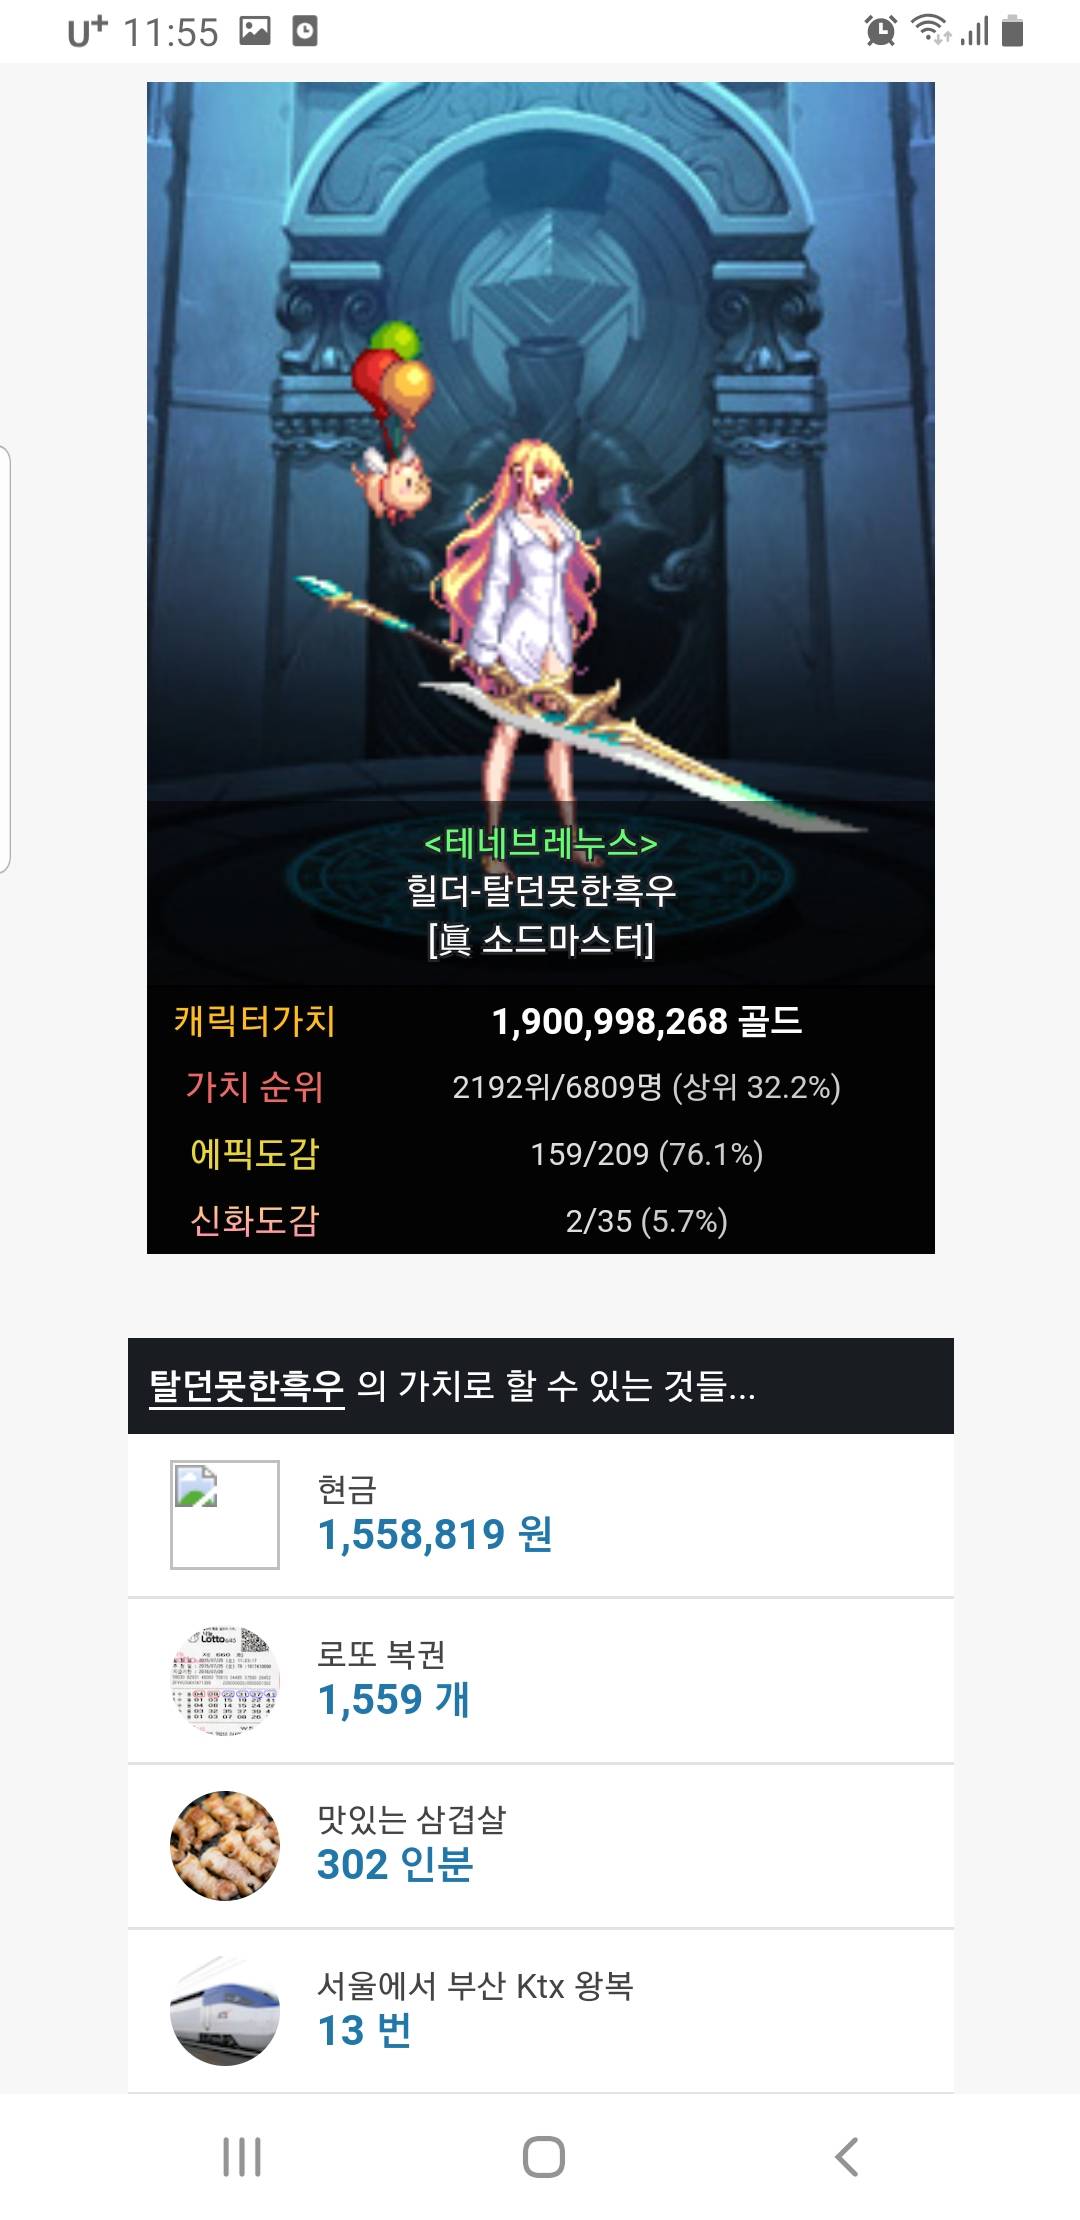Tap the <테네브레누스> guild name

click(541, 843)
